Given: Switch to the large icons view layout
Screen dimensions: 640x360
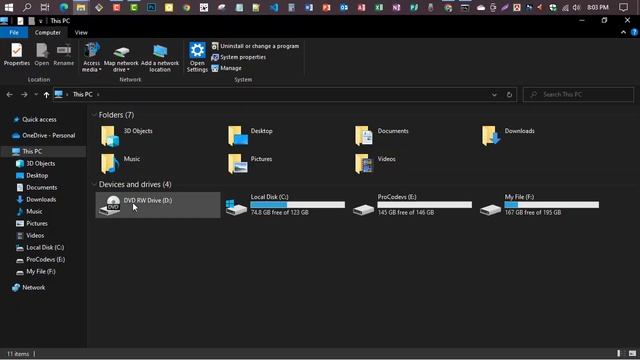Looking at the screenshot, I should [632, 353].
